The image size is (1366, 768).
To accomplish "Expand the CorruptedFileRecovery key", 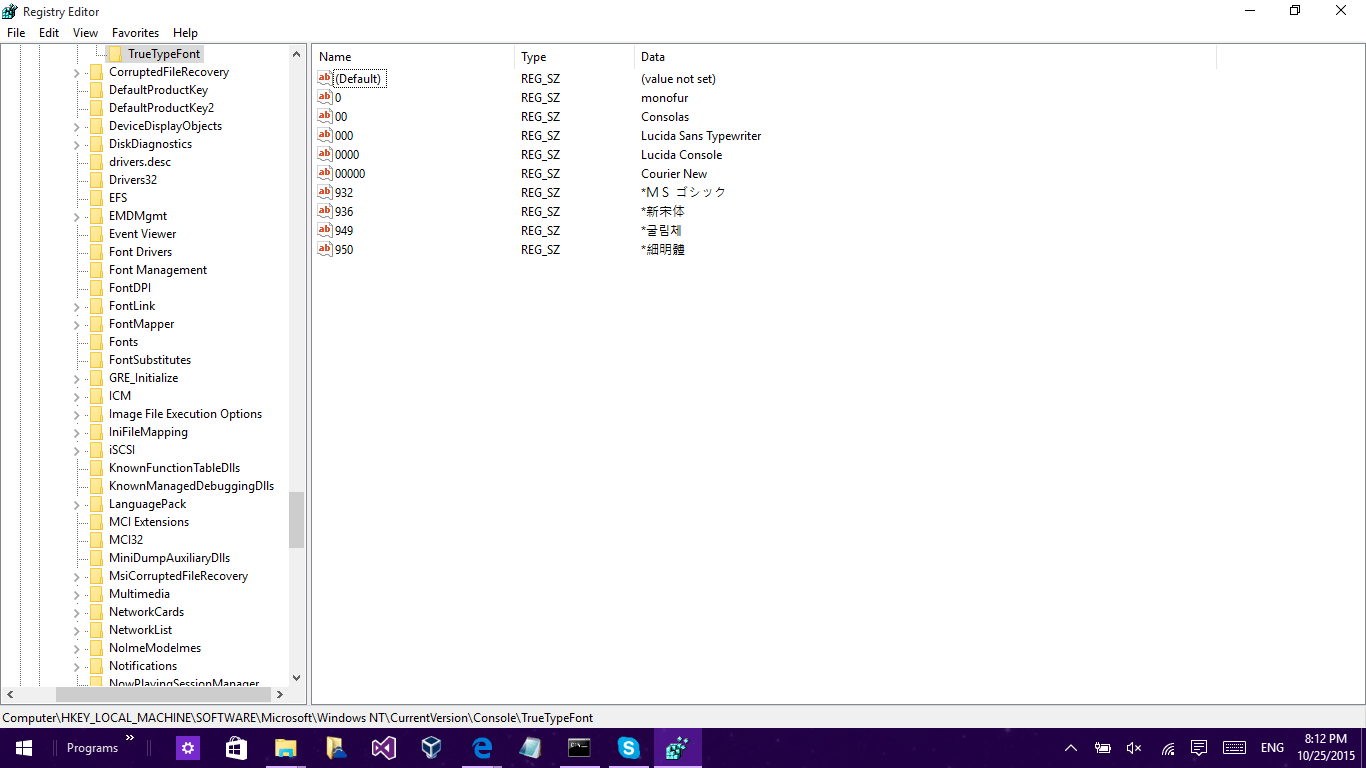I will coord(77,73).
